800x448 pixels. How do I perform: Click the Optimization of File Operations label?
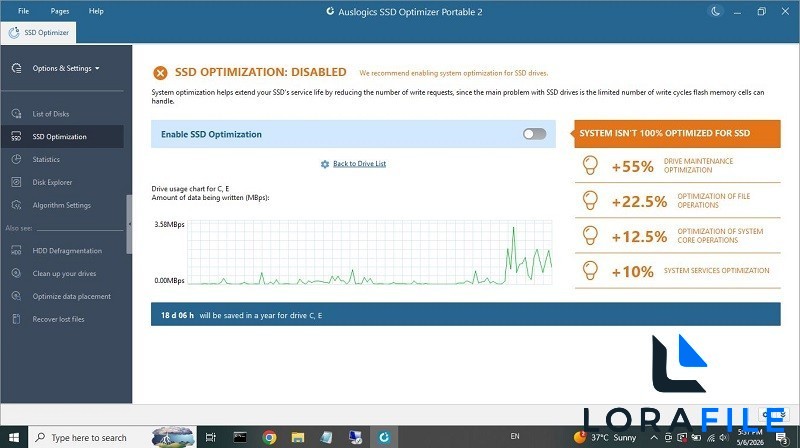point(713,201)
